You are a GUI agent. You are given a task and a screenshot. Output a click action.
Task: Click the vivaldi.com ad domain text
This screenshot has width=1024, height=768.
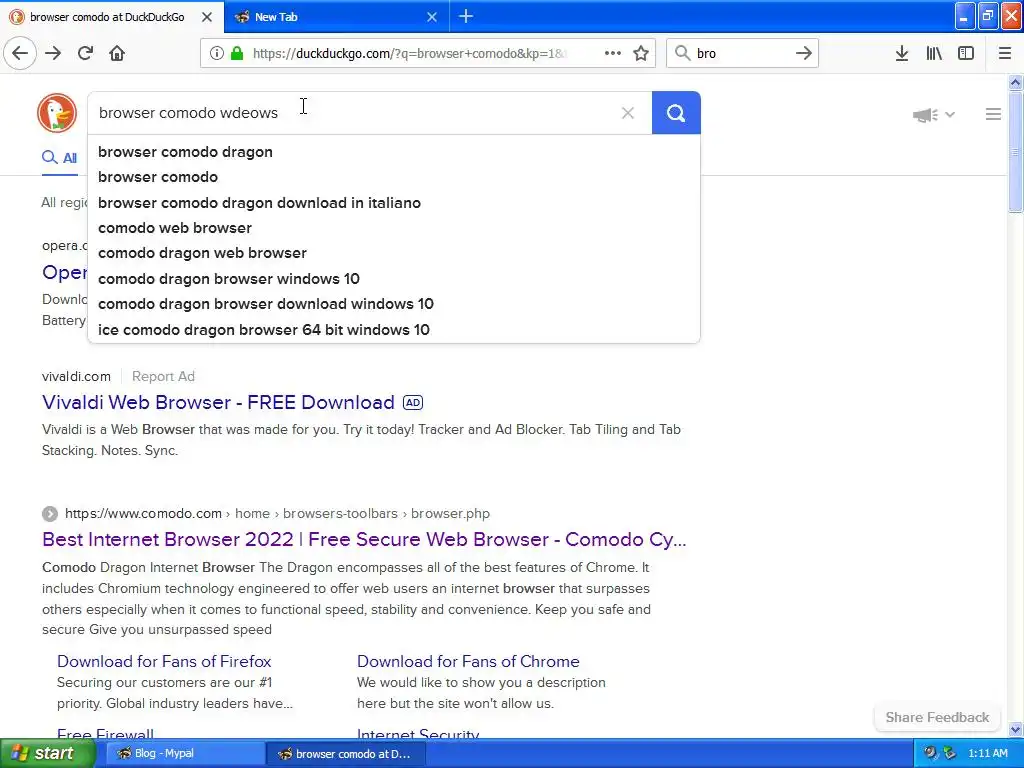coord(76,376)
